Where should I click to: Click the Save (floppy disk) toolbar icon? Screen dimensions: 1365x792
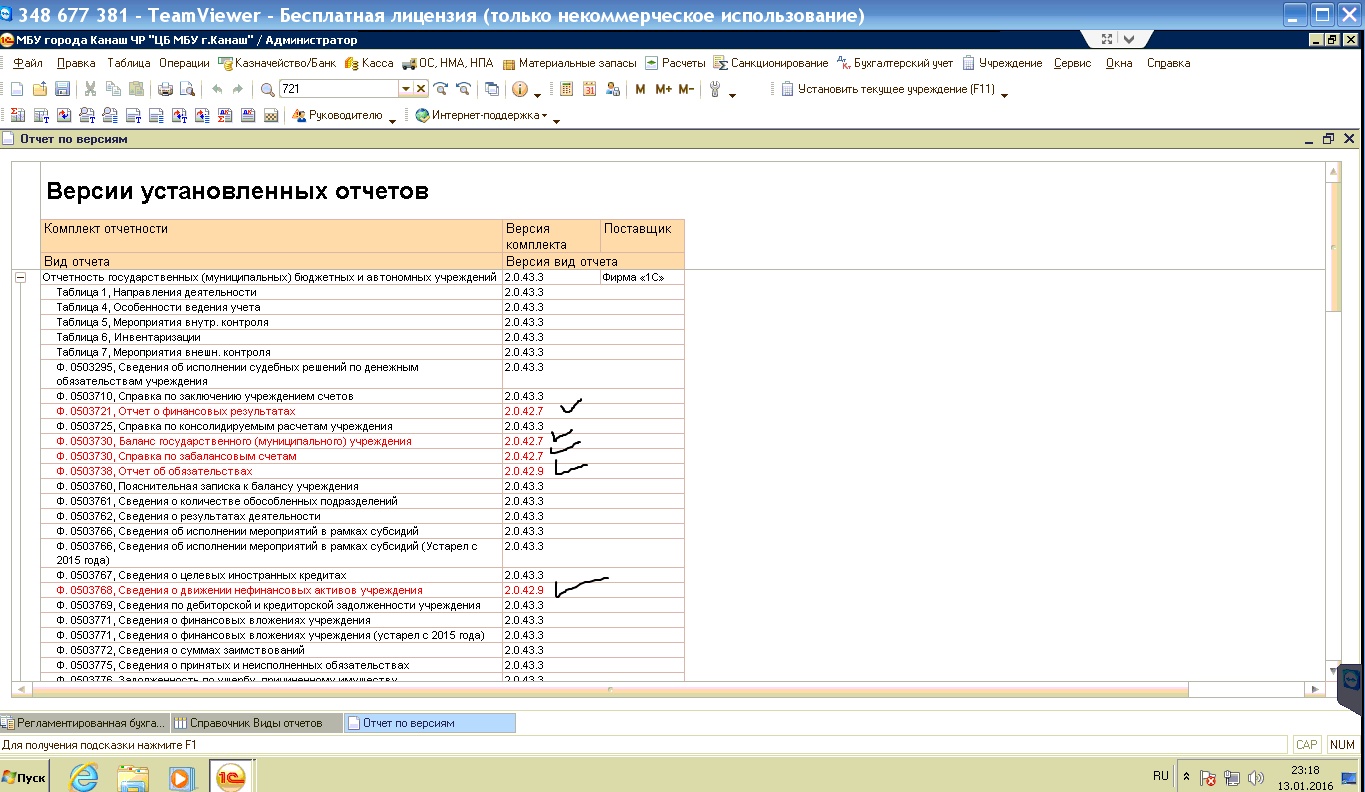pos(62,89)
